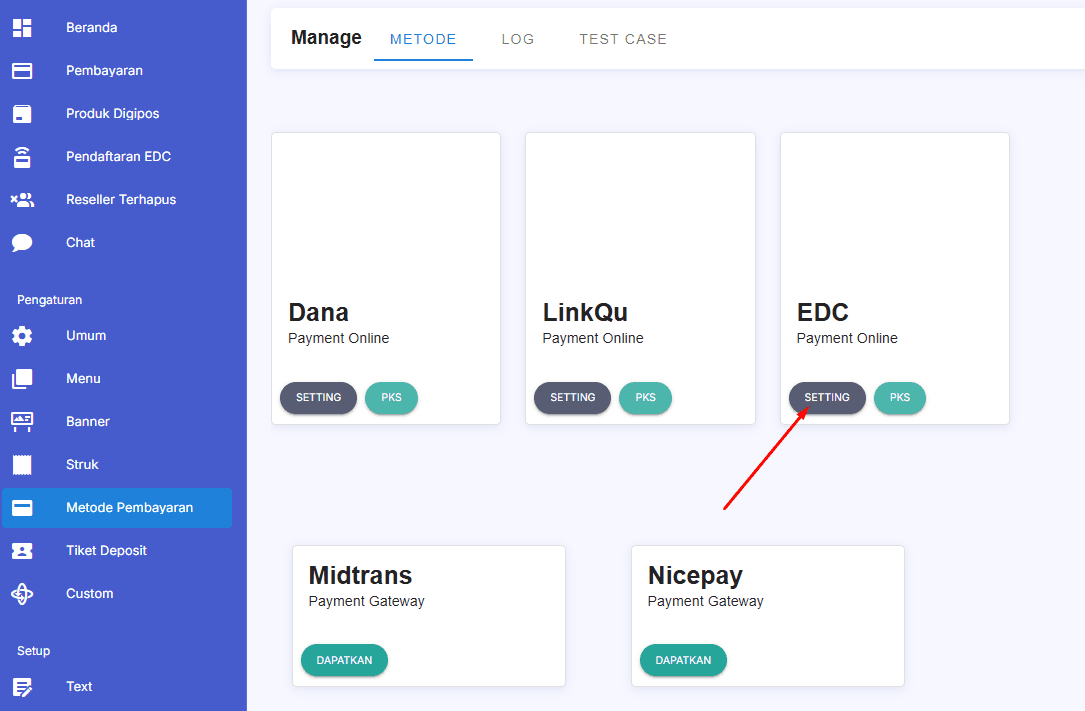
Task: Click PKS button on Dana card
Action: click(391, 398)
